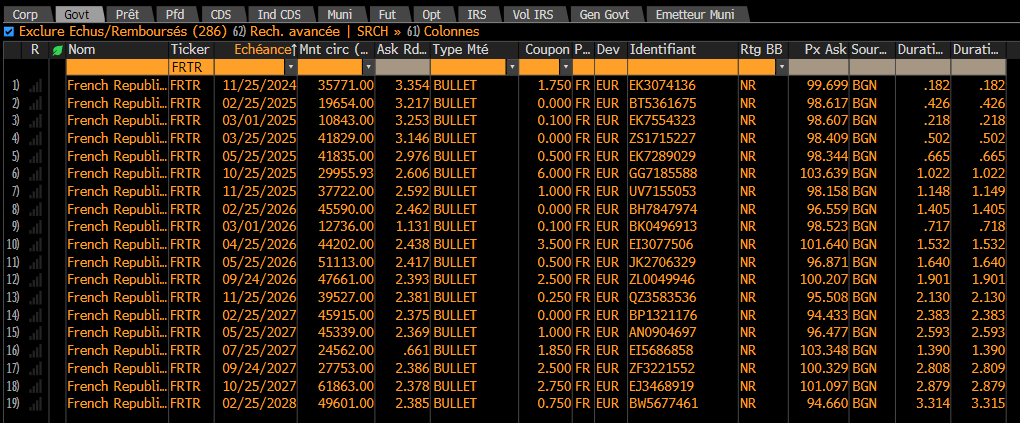Click the Nom column header

[x=117, y=49]
